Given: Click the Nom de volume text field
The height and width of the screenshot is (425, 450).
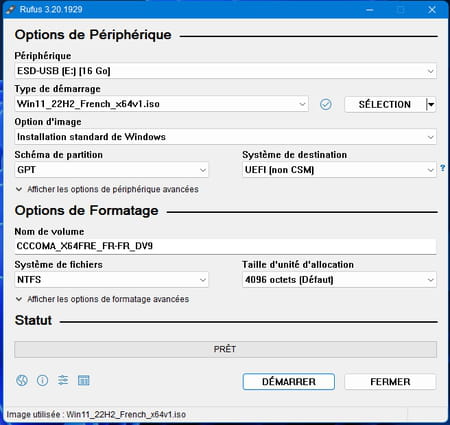Looking at the screenshot, I should [225, 246].
